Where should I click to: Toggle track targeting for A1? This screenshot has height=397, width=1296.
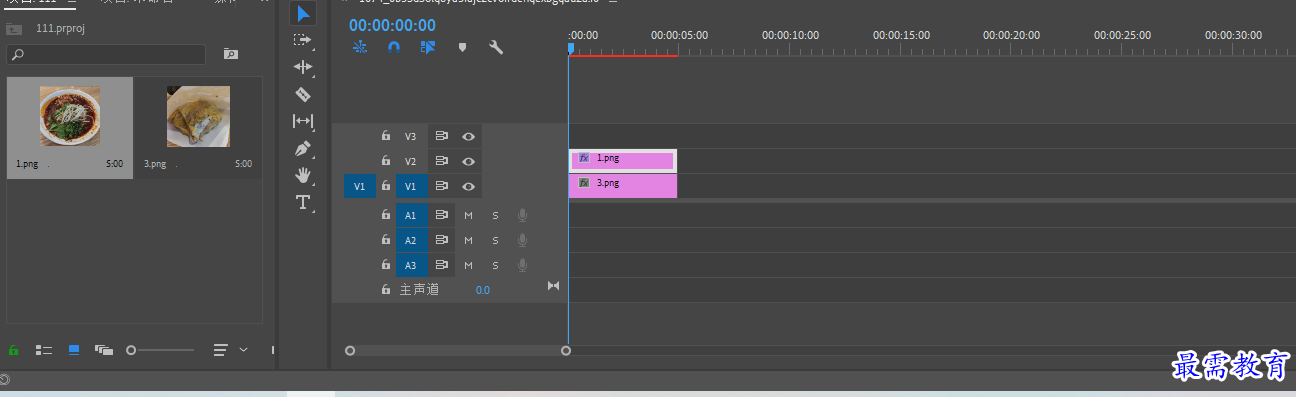click(410, 215)
